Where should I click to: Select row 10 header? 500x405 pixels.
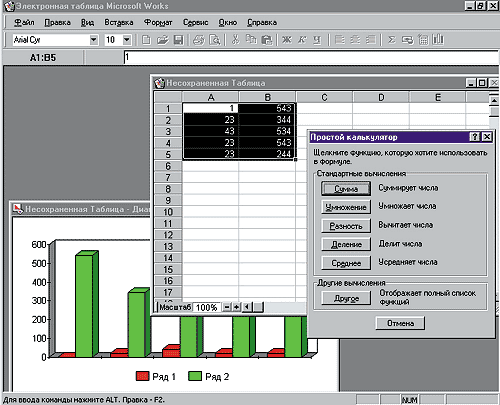click(168, 212)
